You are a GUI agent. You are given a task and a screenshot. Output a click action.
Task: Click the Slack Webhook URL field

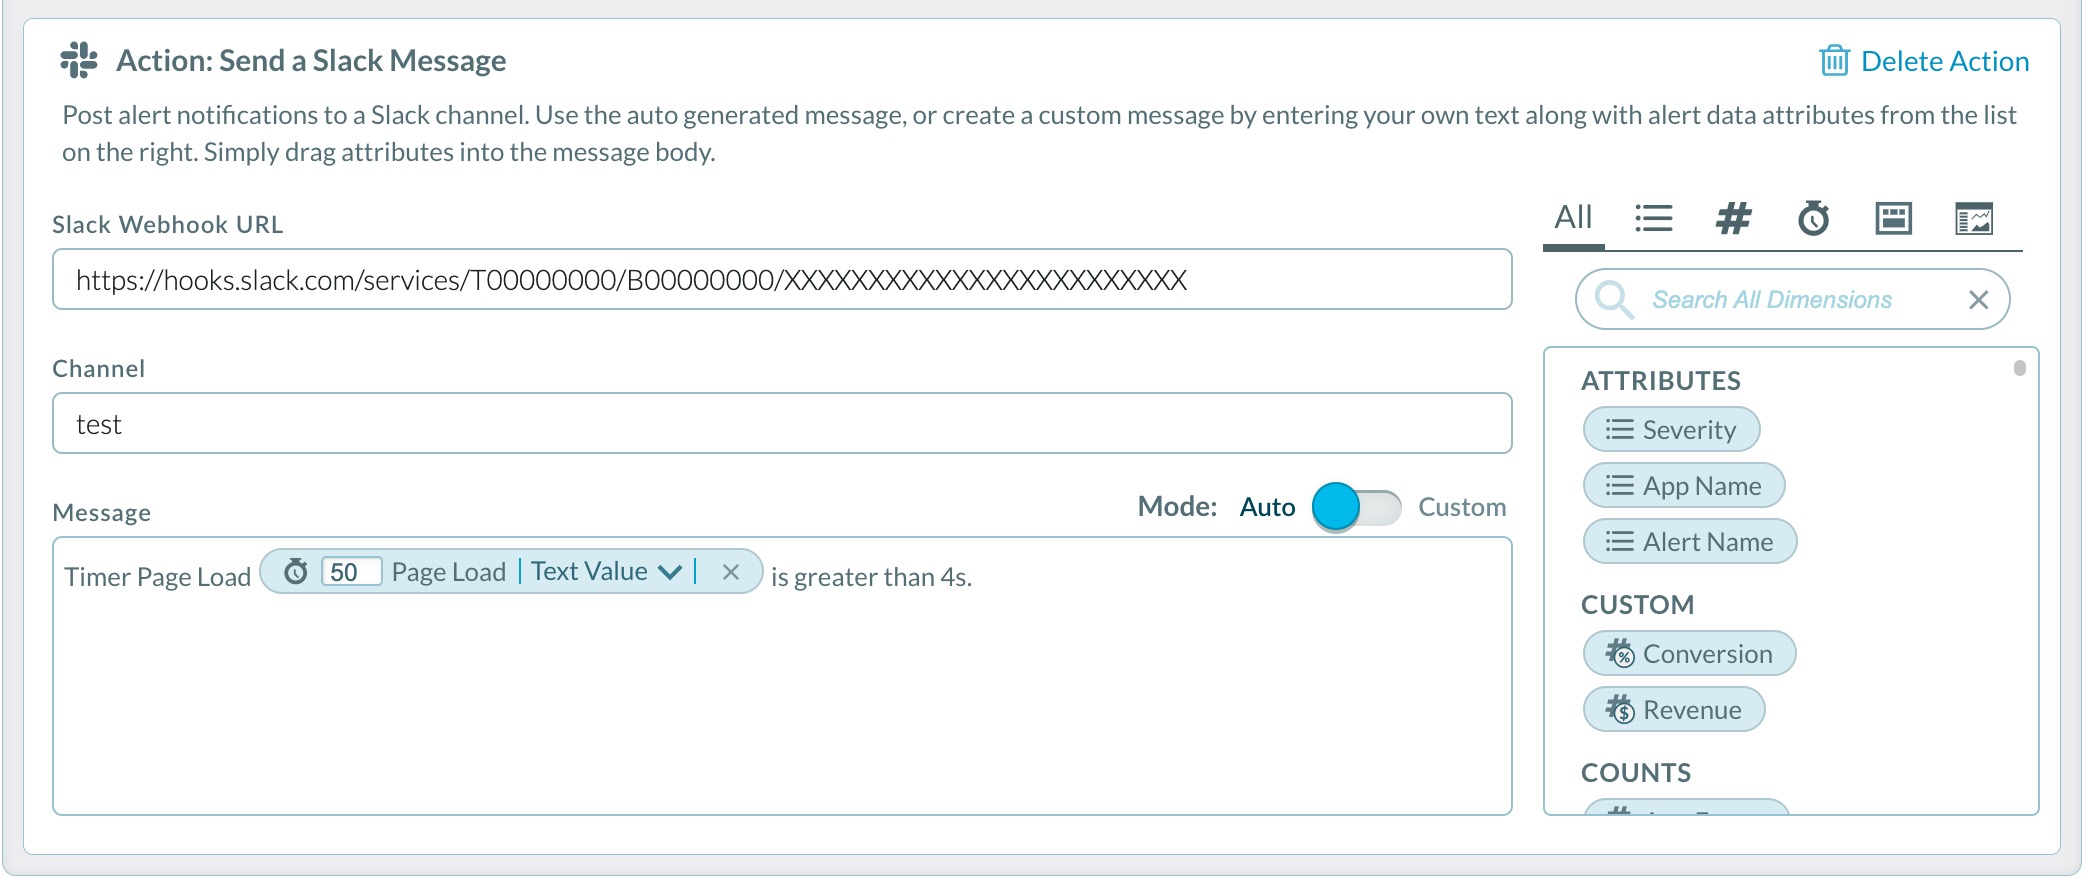coord(782,279)
